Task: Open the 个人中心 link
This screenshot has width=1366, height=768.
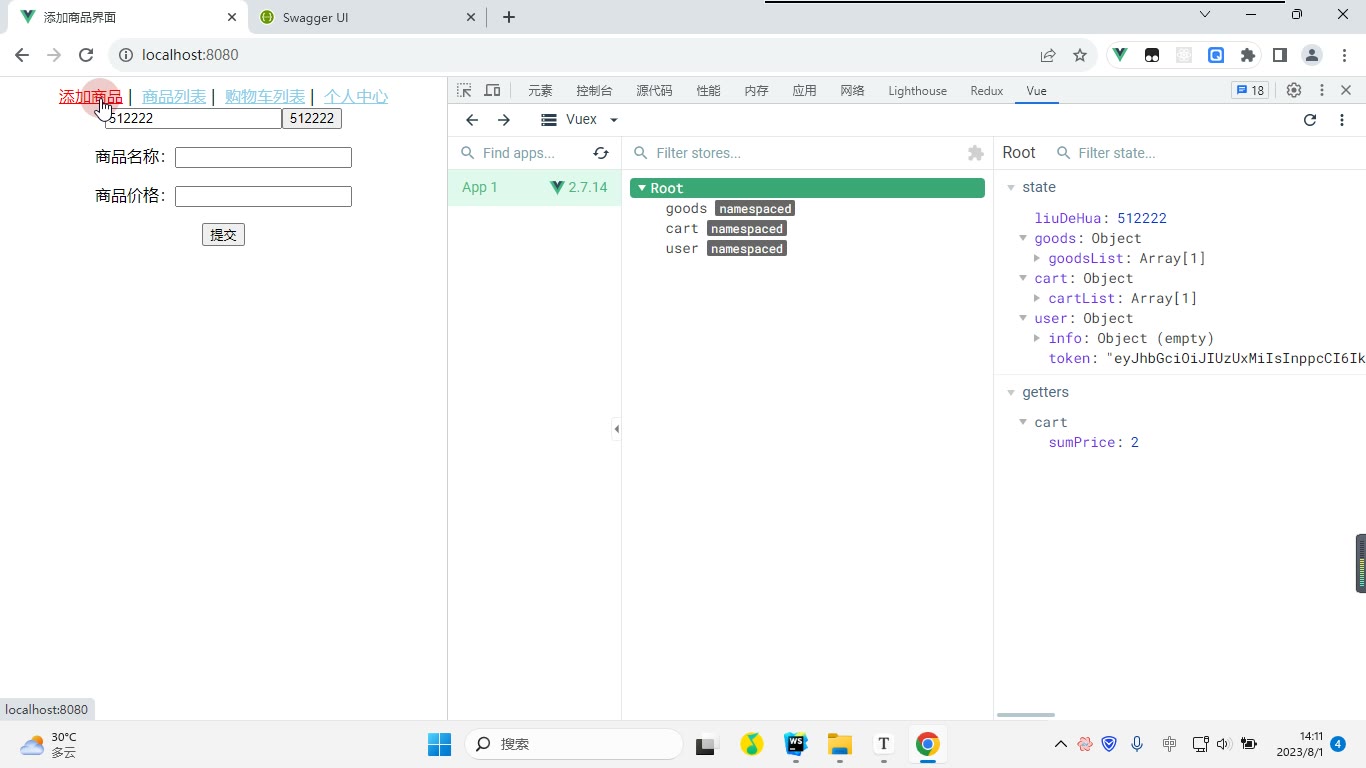Action: pos(356,96)
